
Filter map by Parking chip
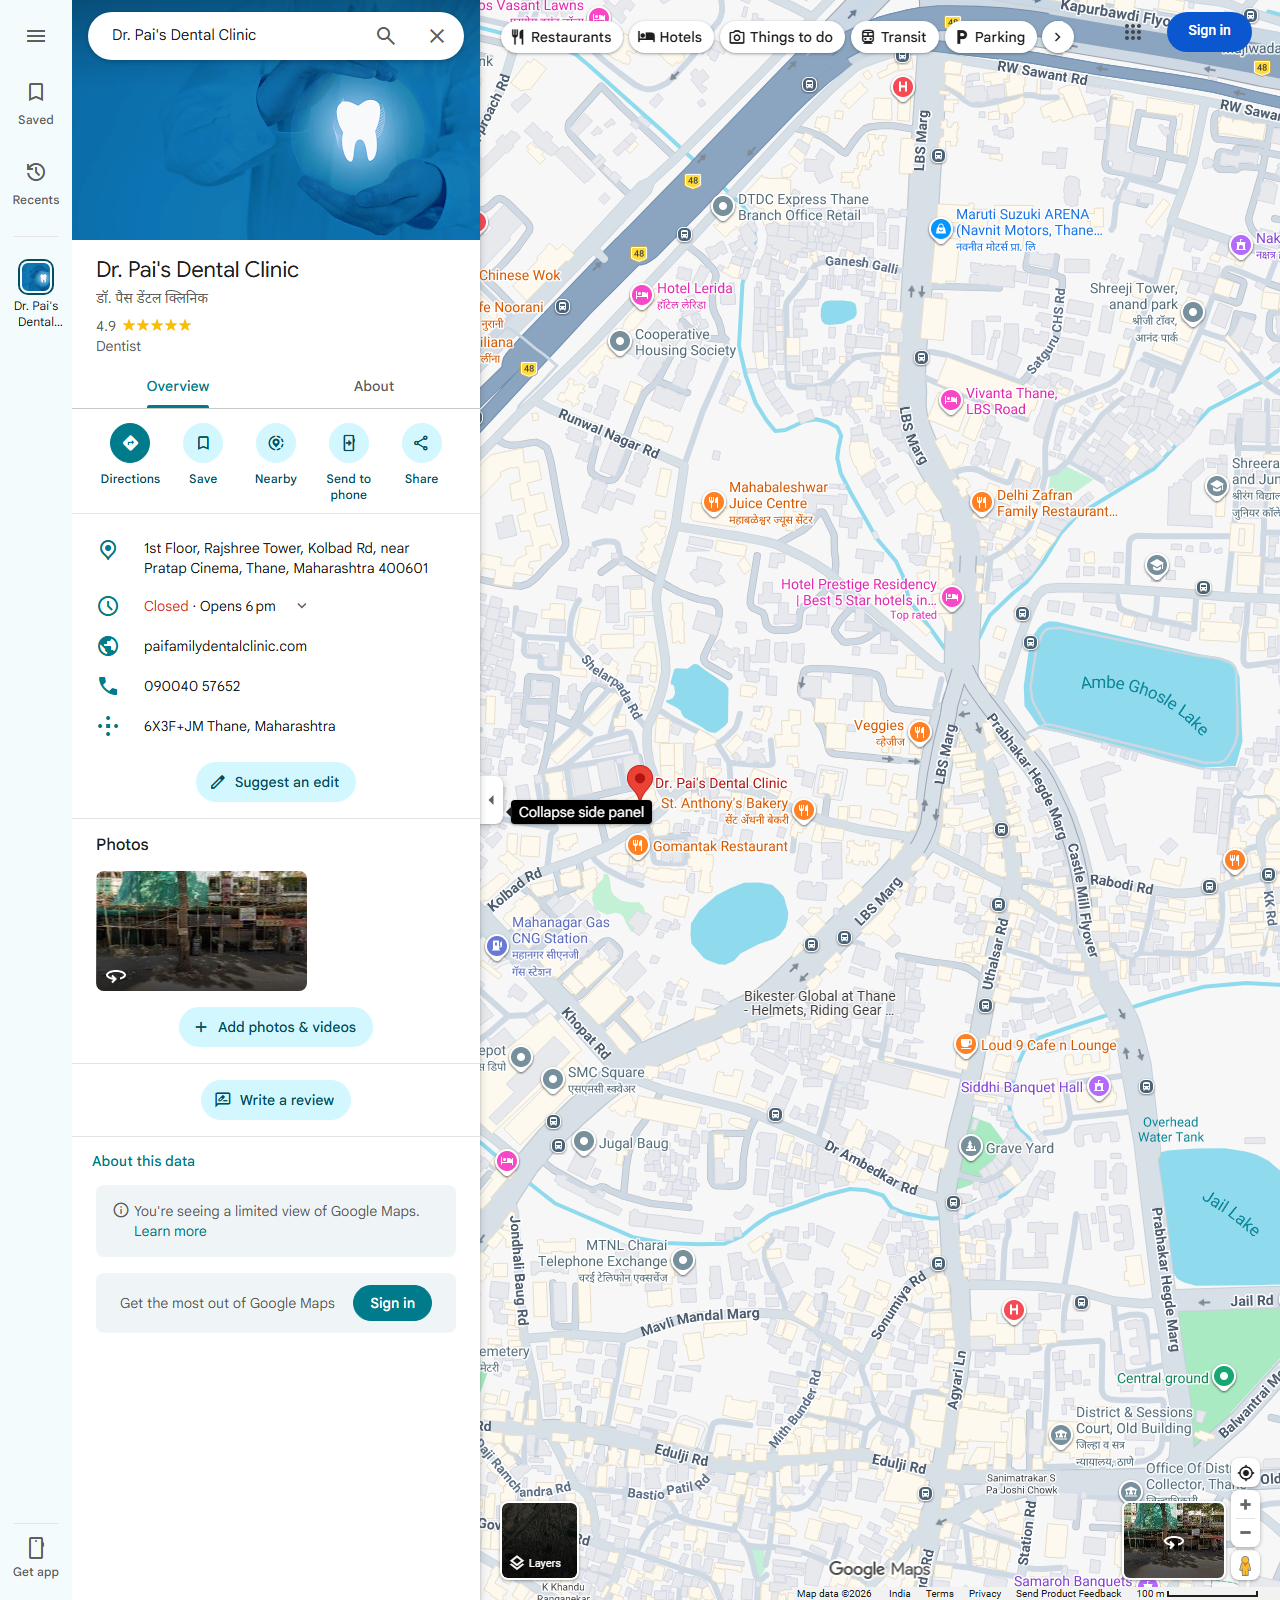tap(991, 37)
